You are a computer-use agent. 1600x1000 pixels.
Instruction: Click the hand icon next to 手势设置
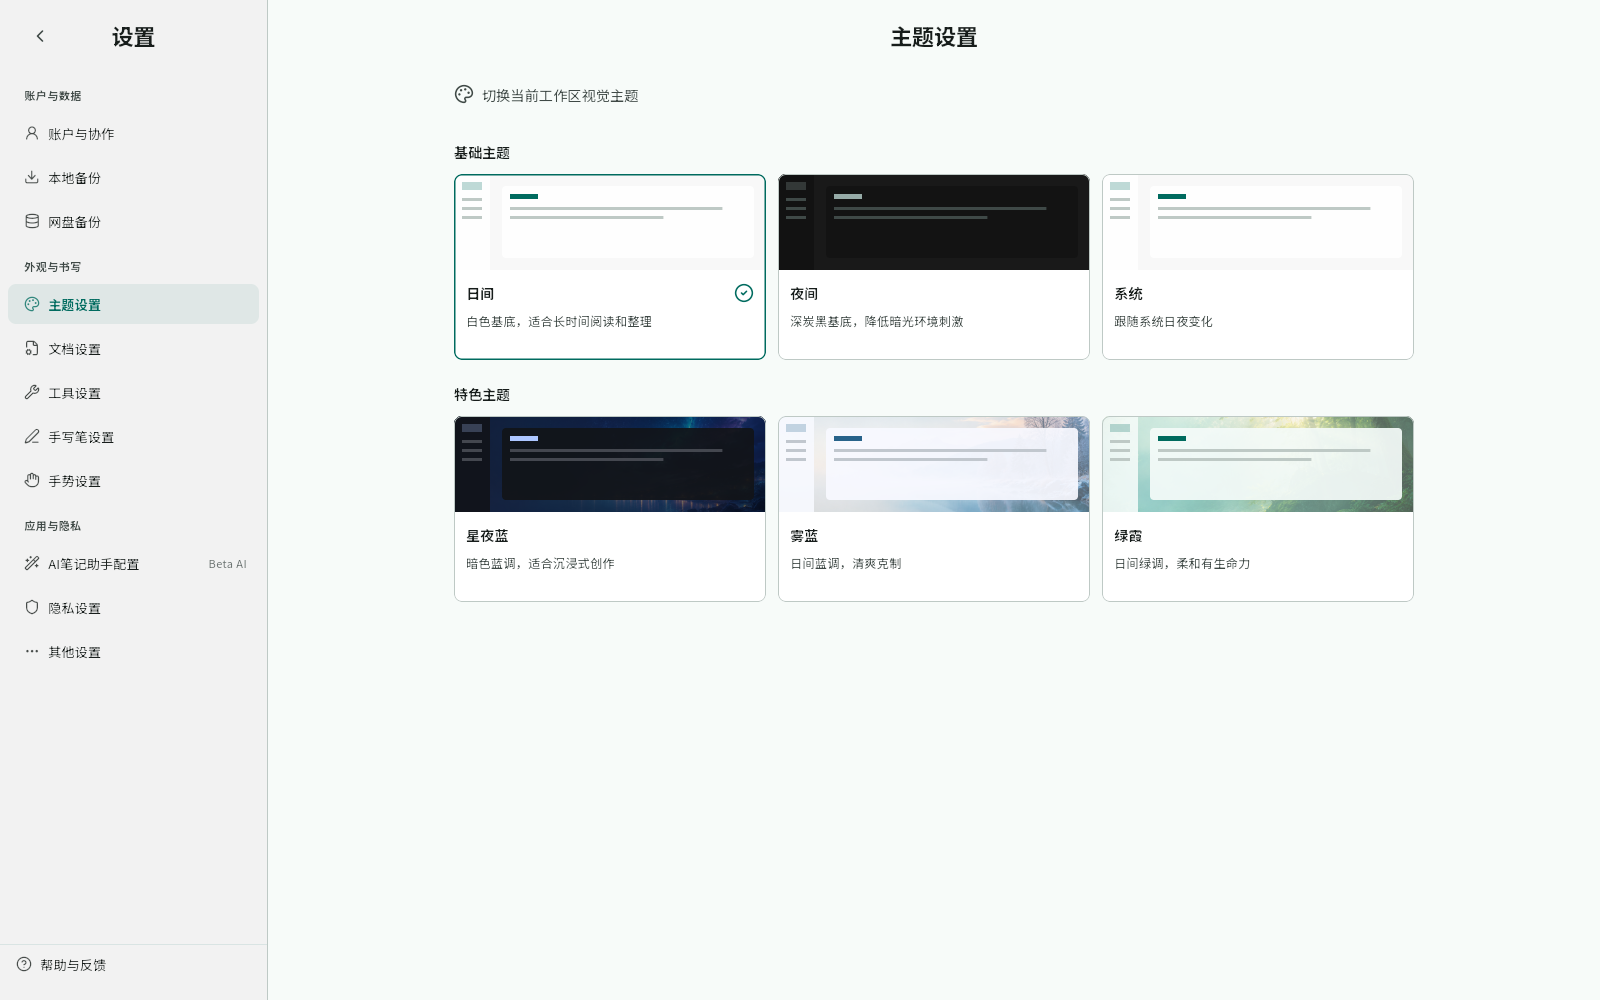point(32,480)
